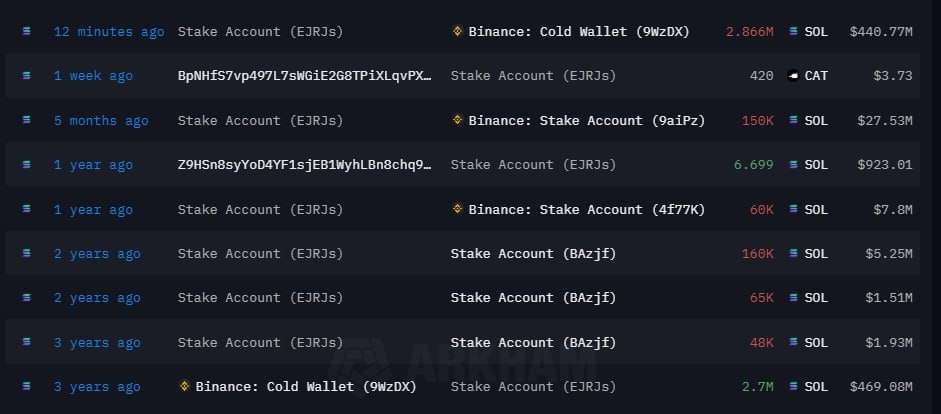
Task: Click the Solana chain icon beside '5 months ago'
Action: coord(26,121)
